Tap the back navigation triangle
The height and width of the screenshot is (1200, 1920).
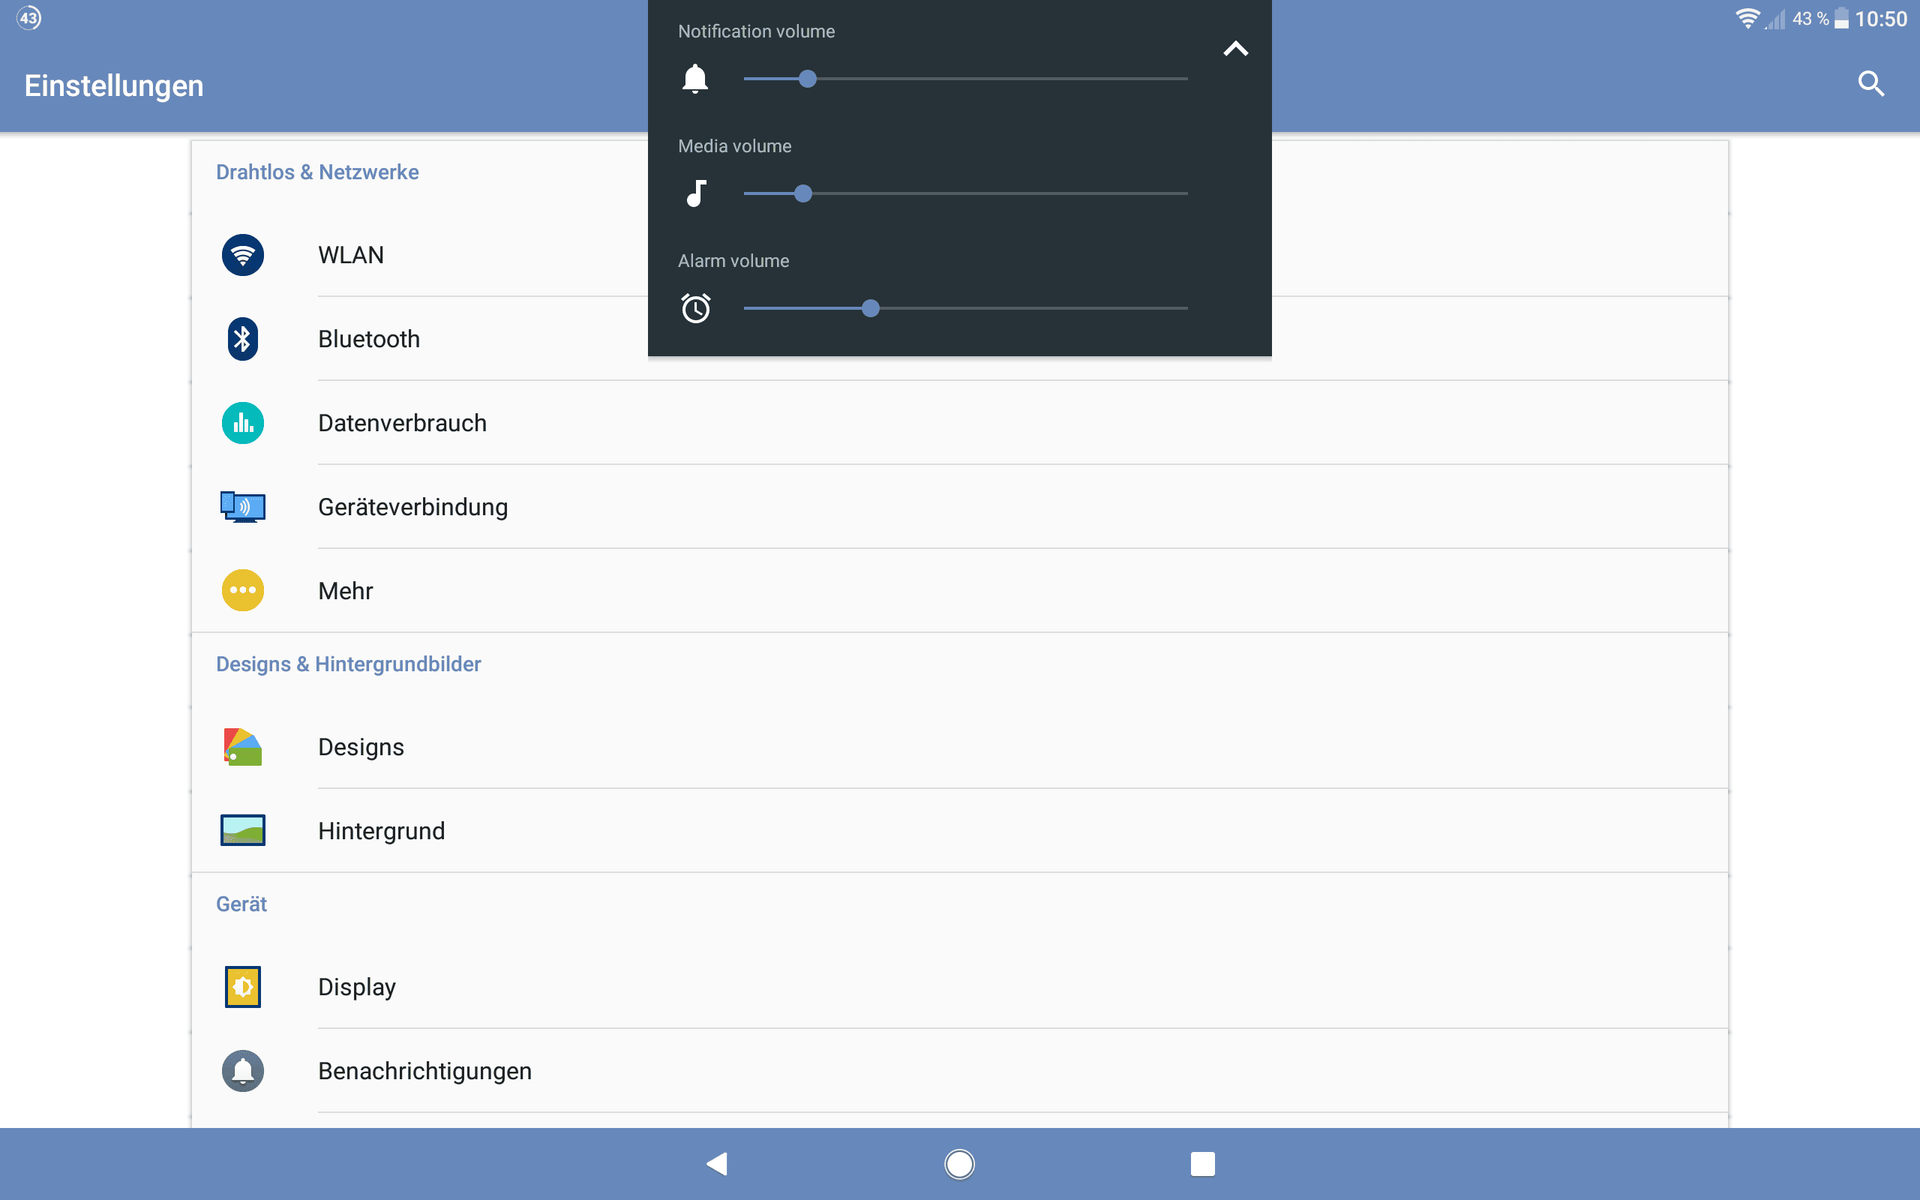[717, 1164]
